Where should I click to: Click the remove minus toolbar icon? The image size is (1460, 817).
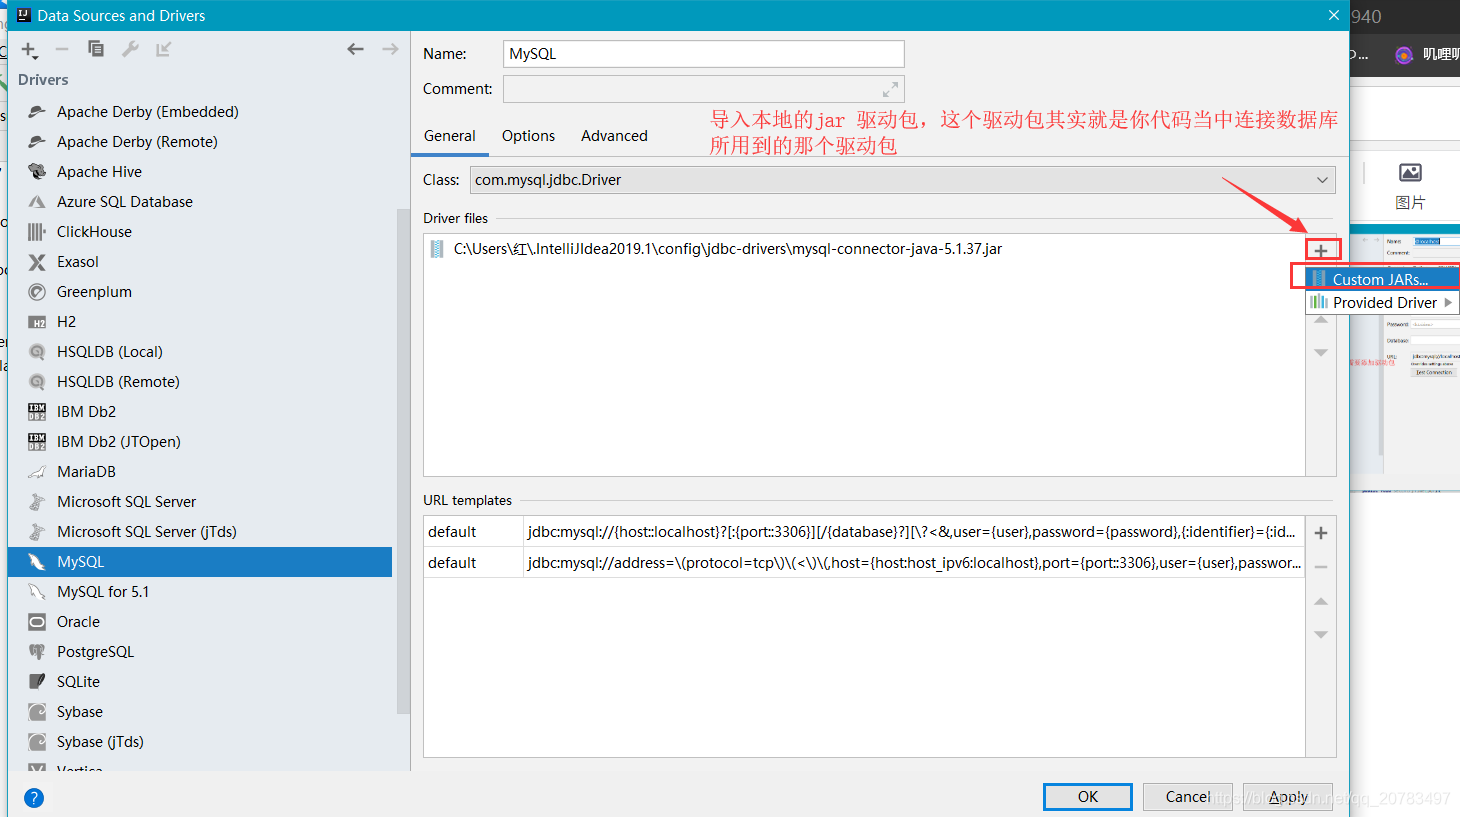point(62,49)
